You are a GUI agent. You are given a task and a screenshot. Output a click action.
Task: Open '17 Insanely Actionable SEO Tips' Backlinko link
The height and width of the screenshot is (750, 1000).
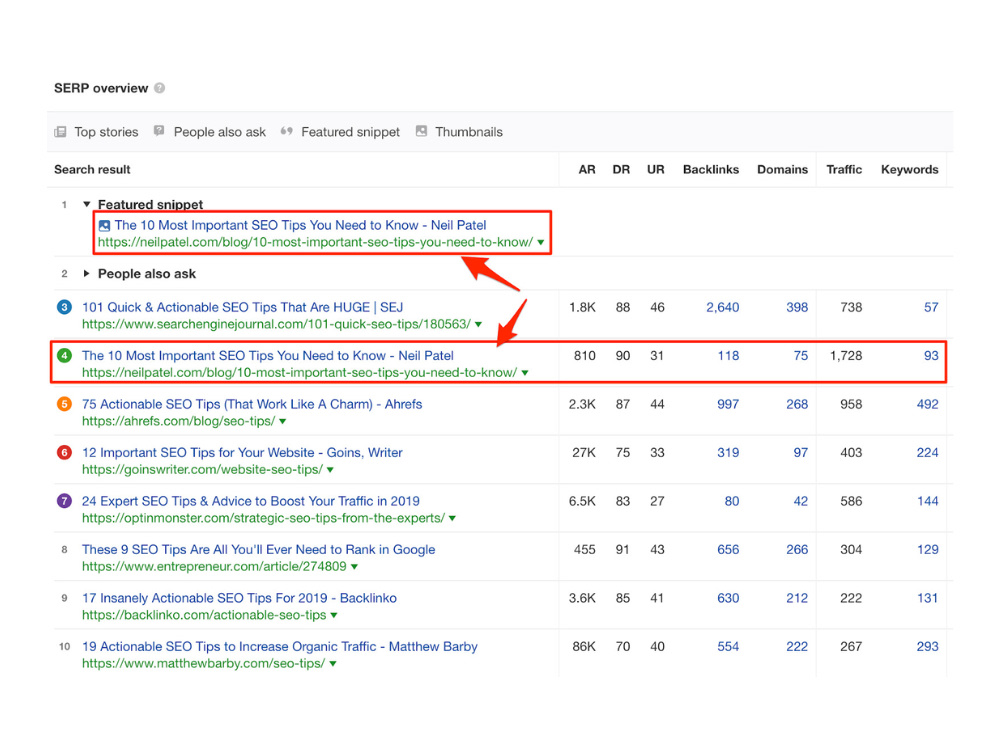pyautogui.click(x=239, y=598)
